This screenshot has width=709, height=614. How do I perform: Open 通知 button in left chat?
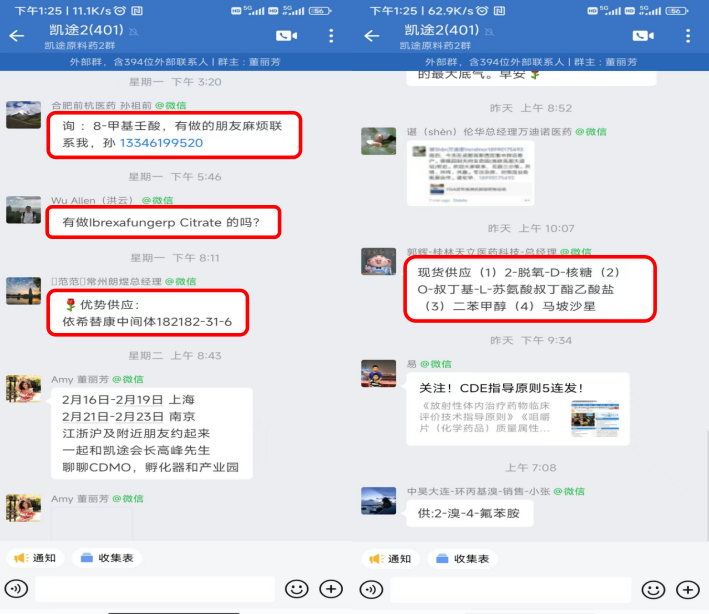point(35,558)
